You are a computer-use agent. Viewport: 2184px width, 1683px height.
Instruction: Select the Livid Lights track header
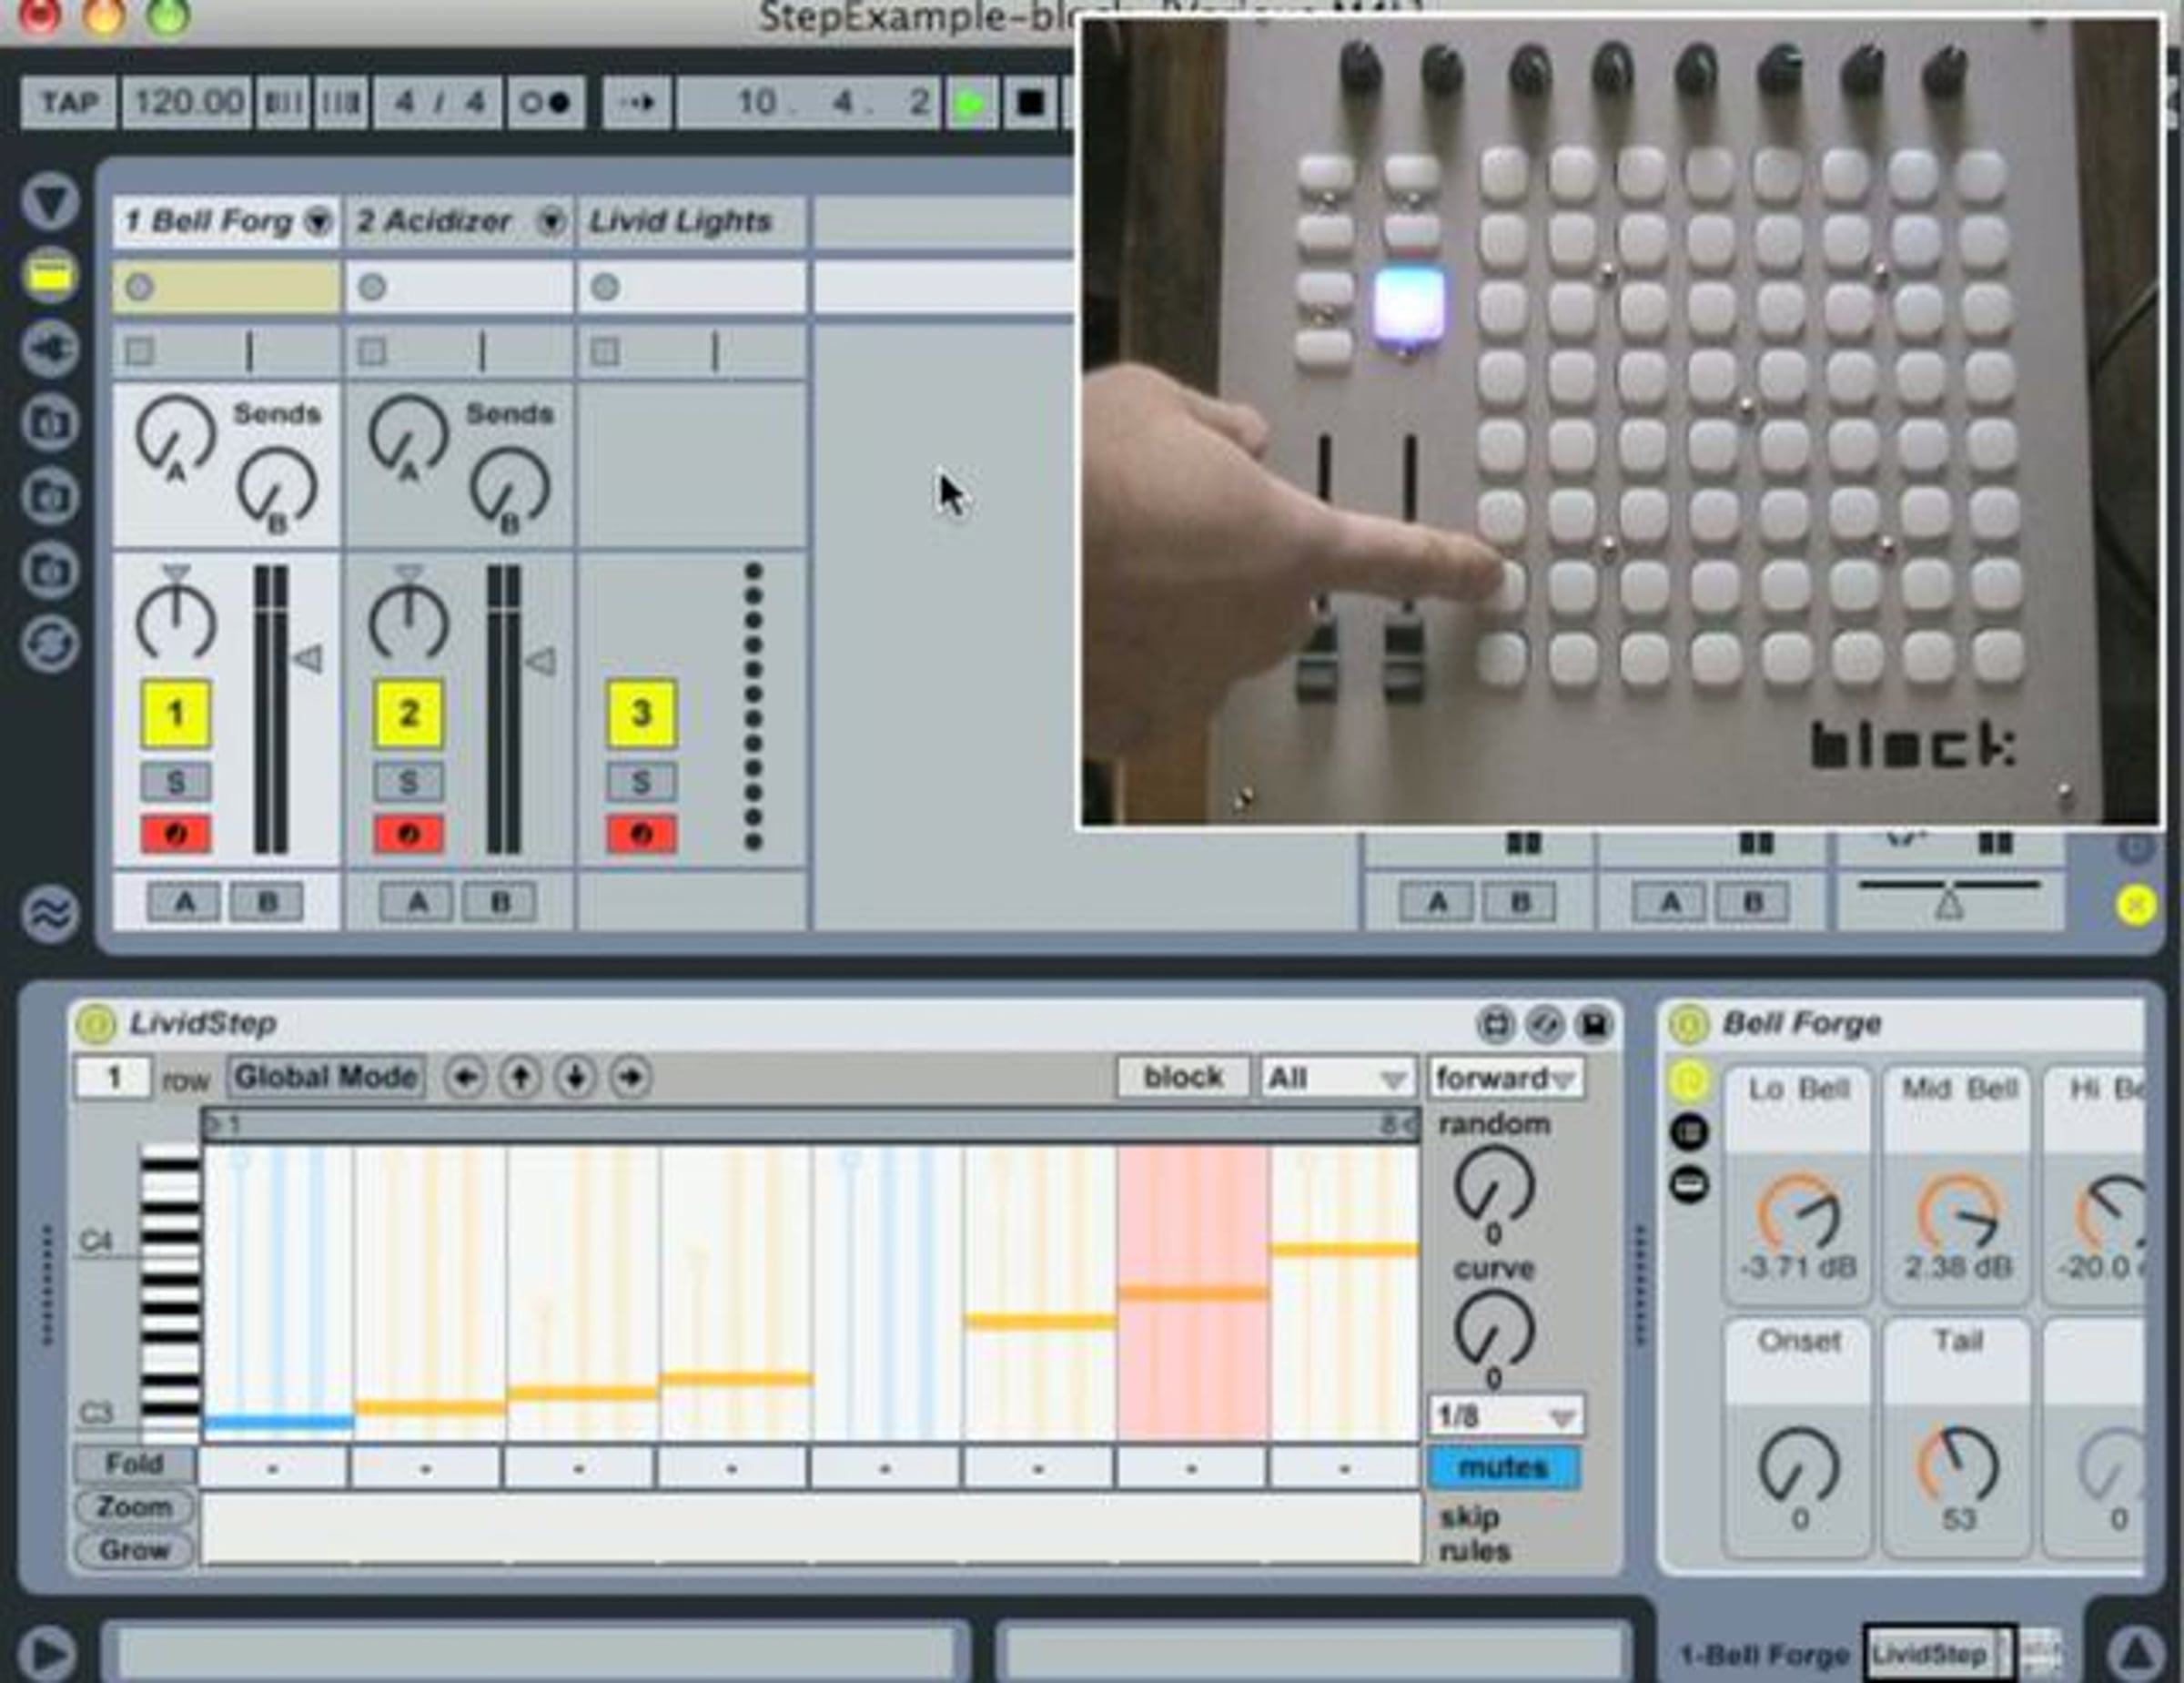[x=691, y=221]
